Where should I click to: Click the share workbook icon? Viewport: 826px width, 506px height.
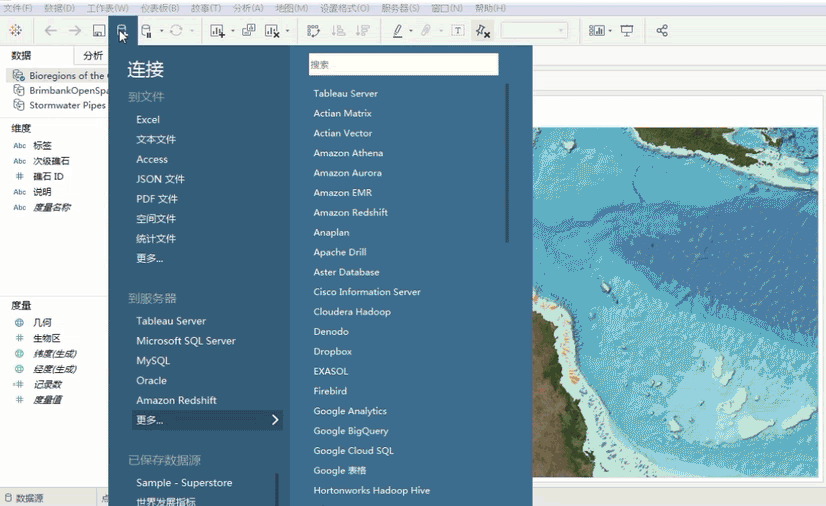point(662,31)
